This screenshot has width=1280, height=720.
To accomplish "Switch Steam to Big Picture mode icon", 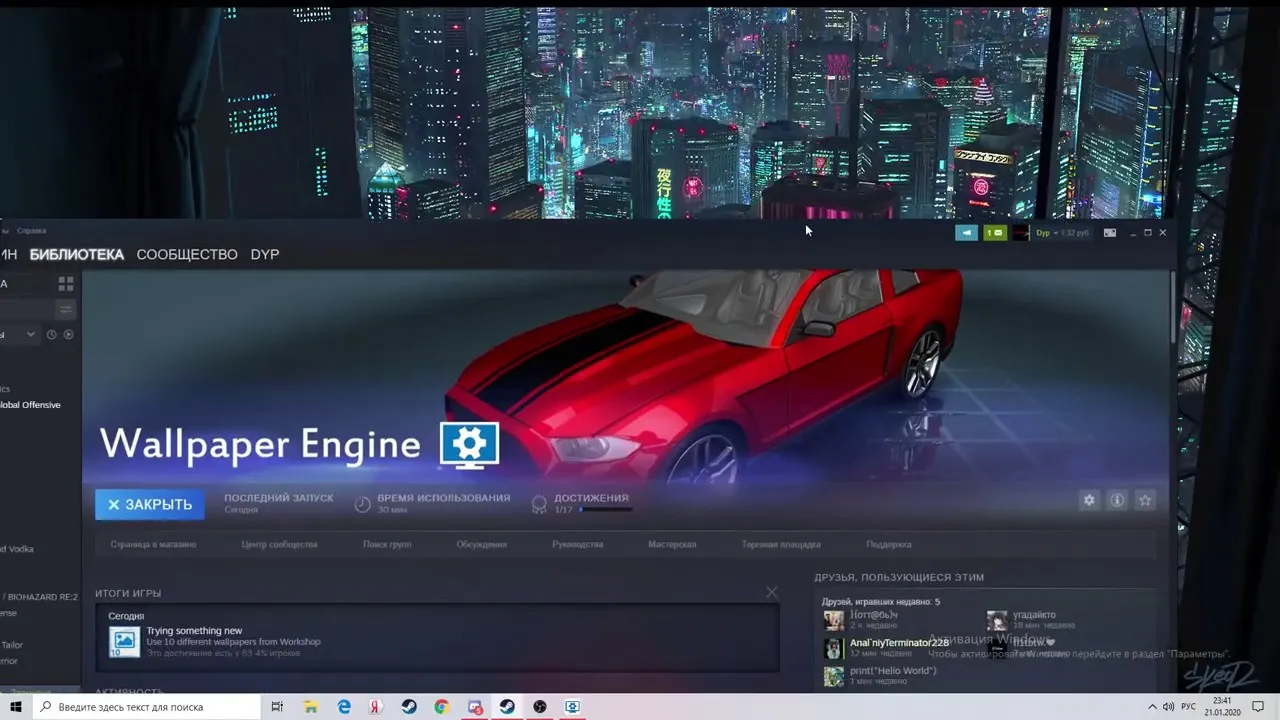I will click(x=1110, y=233).
